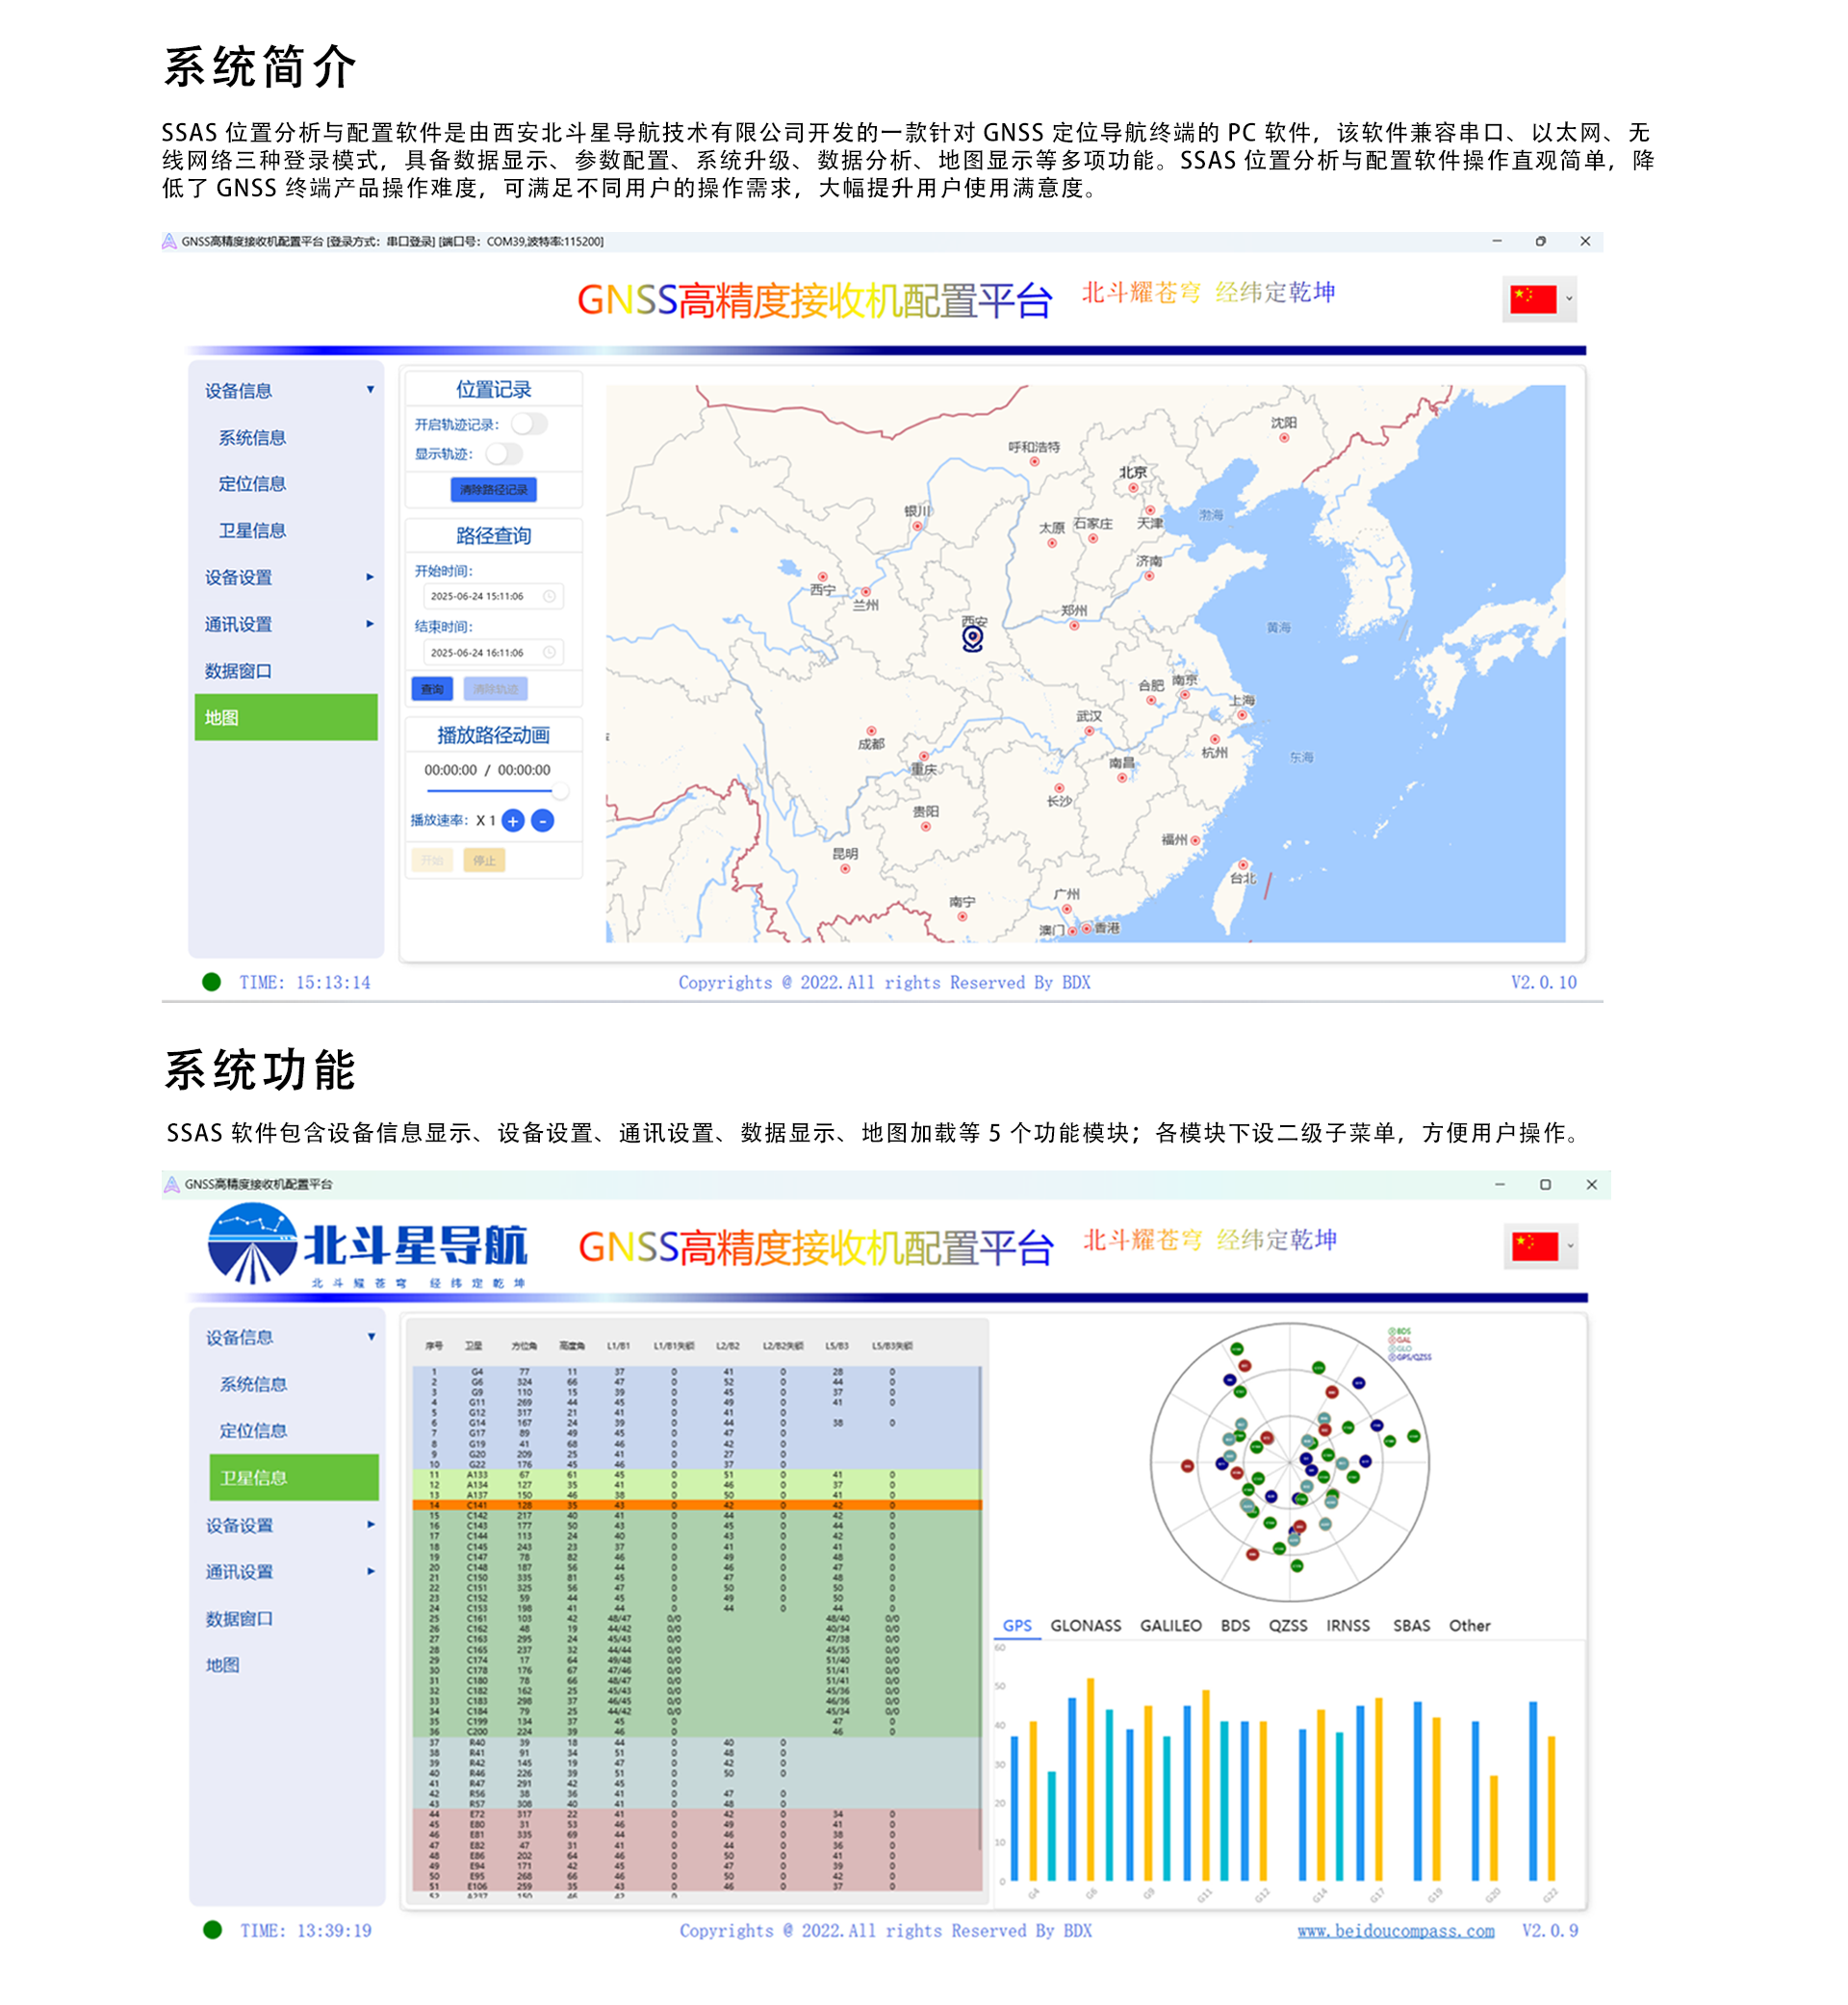
Task: Collapse 设备信息 menu in satellite window
Action: click(x=371, y=1338)
